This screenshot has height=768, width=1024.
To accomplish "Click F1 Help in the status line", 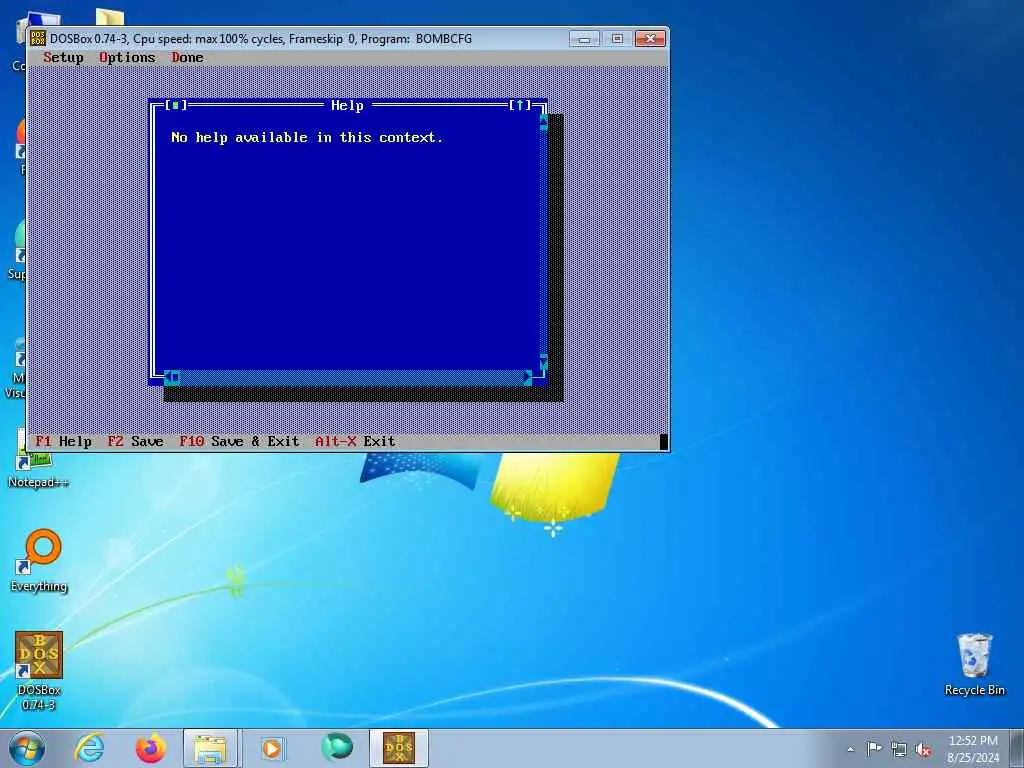I will click(63, 441).
